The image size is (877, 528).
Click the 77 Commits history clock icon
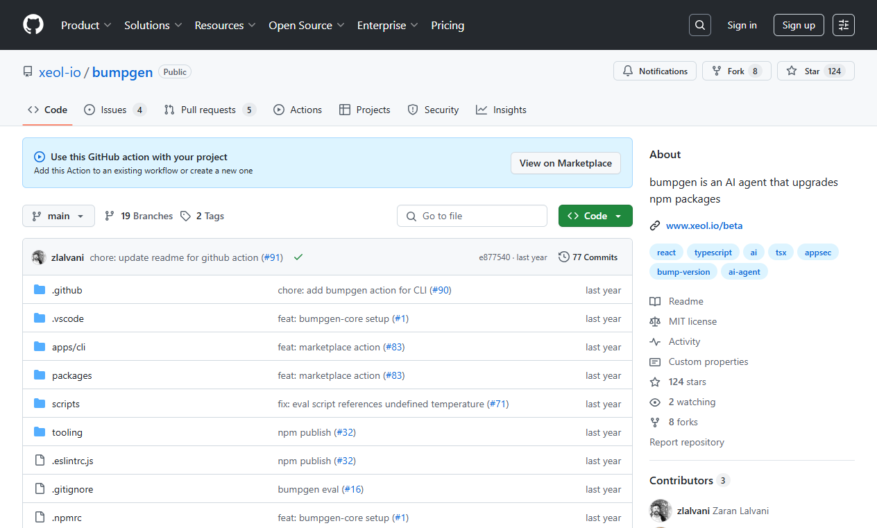[x=564, y=257]
